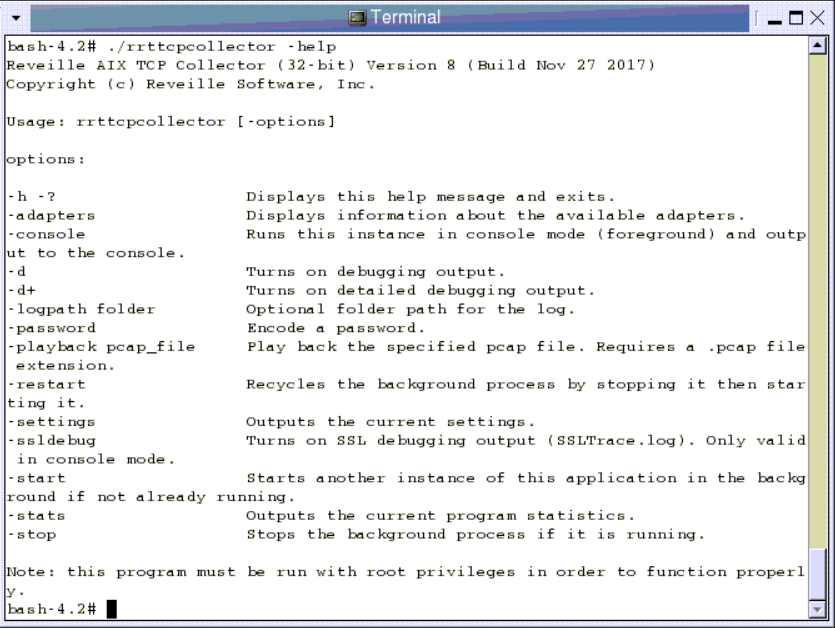Click the '-playback pcap_file' option text
835x628 pixels.
[101, 347]
